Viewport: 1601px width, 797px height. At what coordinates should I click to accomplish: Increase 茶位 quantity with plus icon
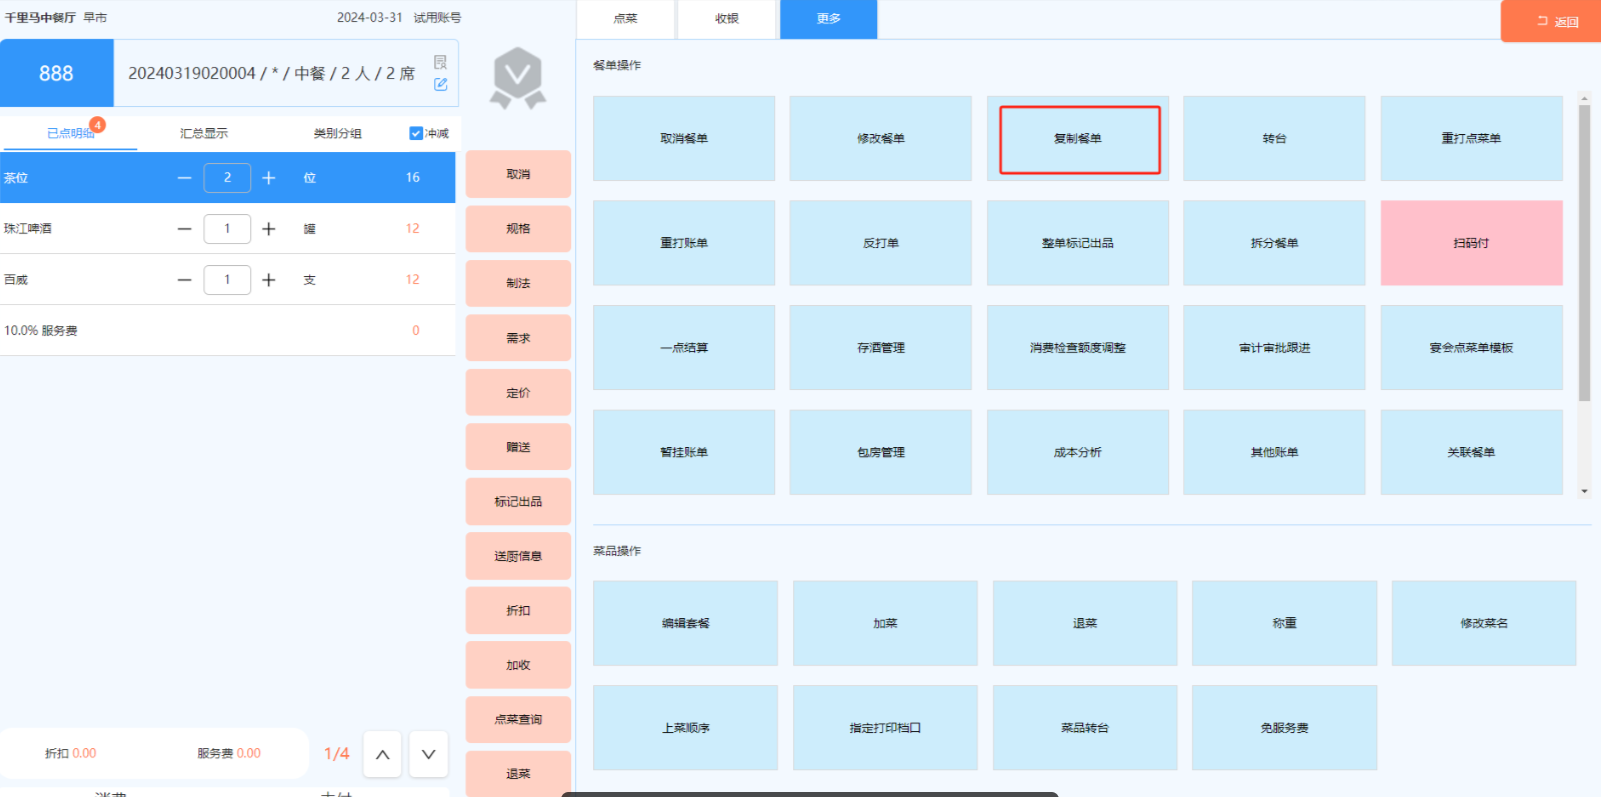point(269,178)
